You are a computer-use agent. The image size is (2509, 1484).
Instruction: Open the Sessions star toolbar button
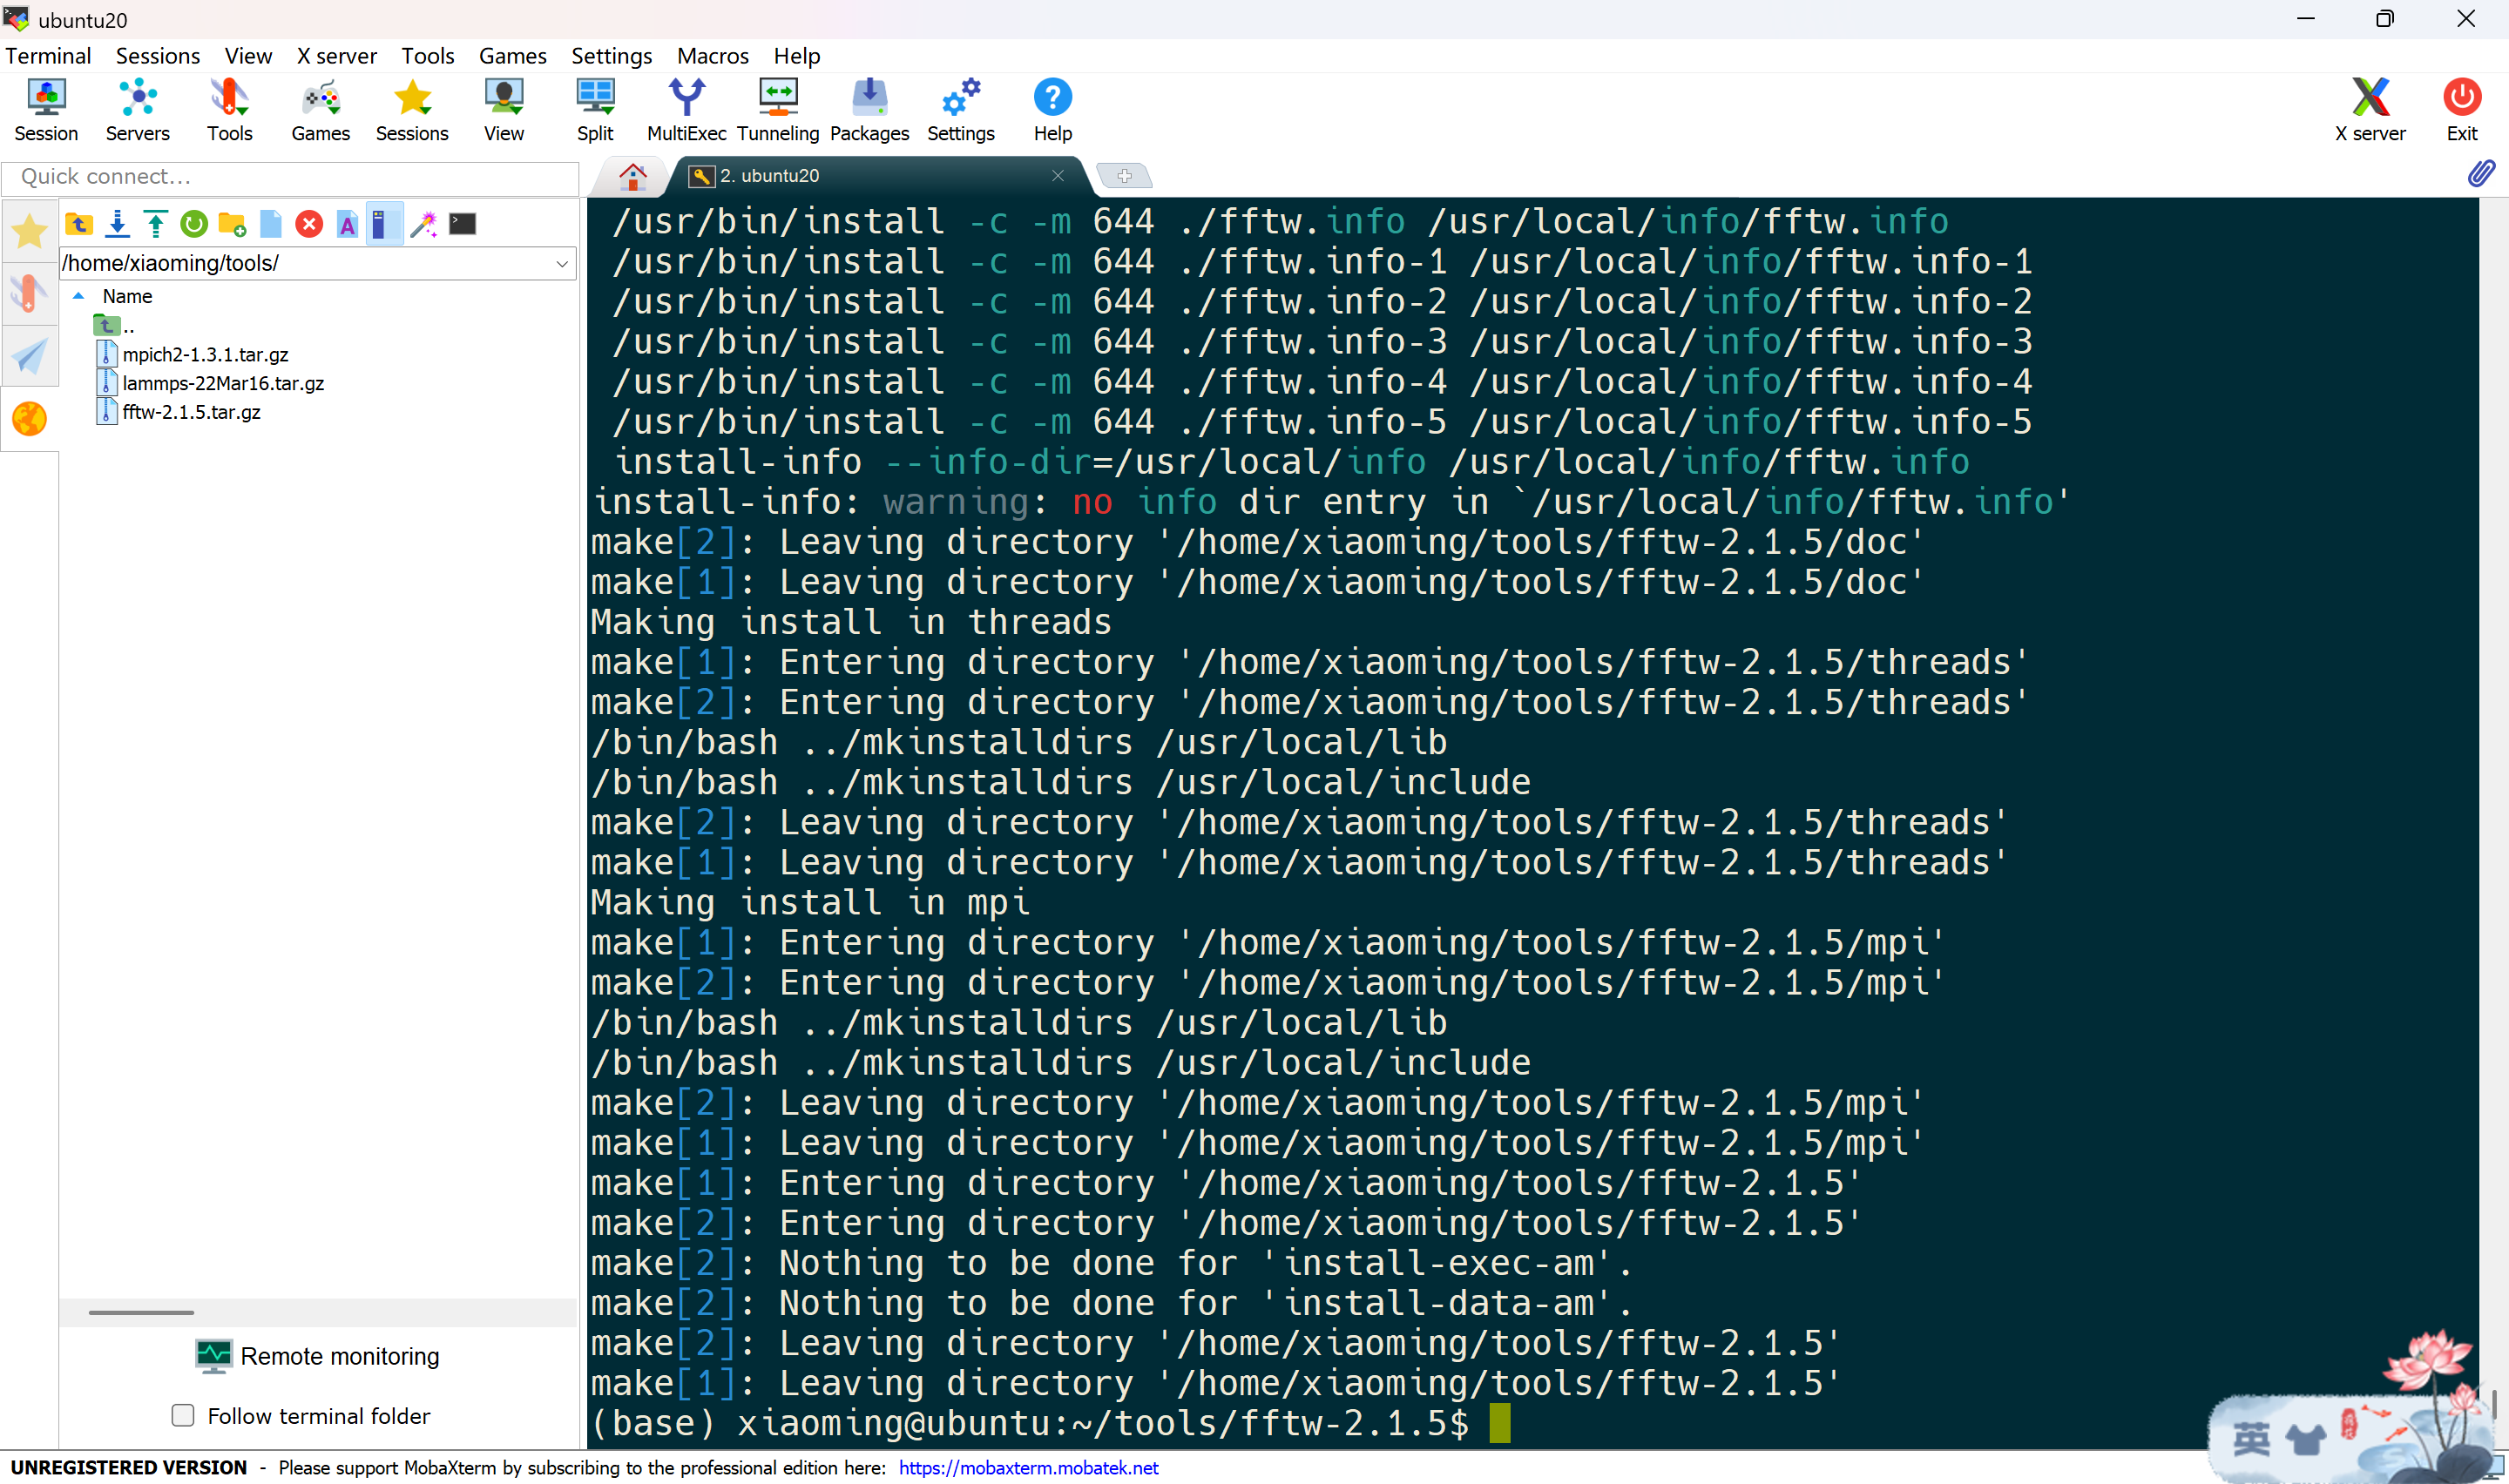click(x=412, y=110)
